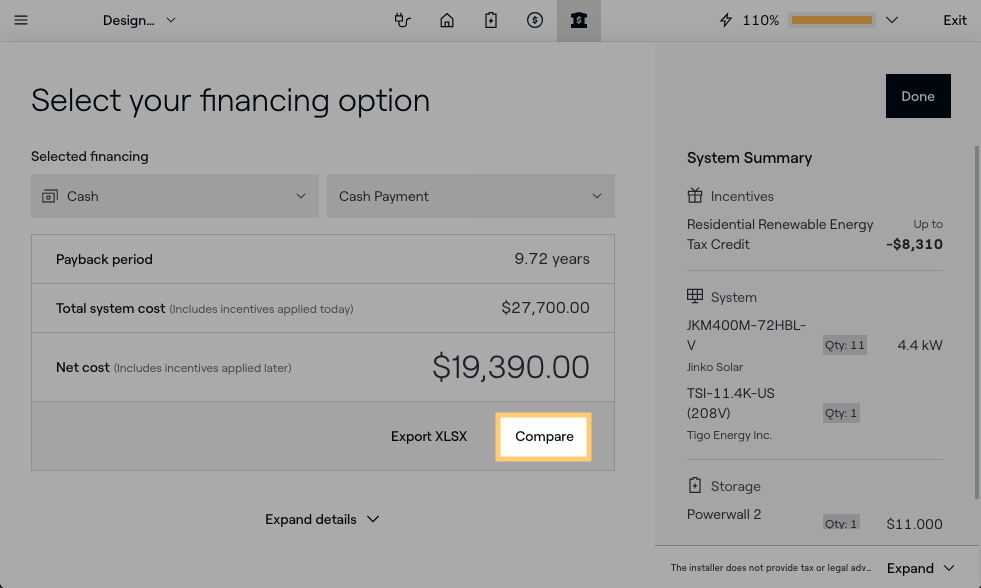This screenshot has height=588, width=981.
Task: Open the energy consumption plug icon
Action: point(403,20)
